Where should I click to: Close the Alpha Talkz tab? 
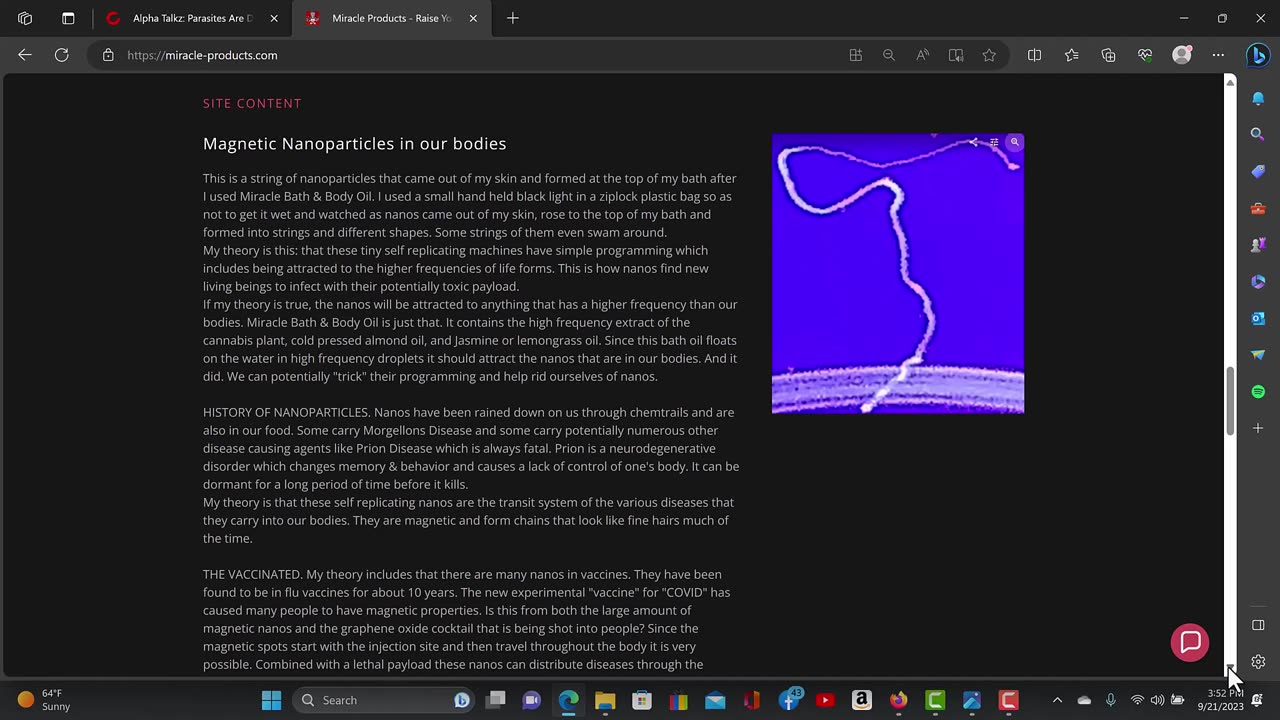coord(274,18)
